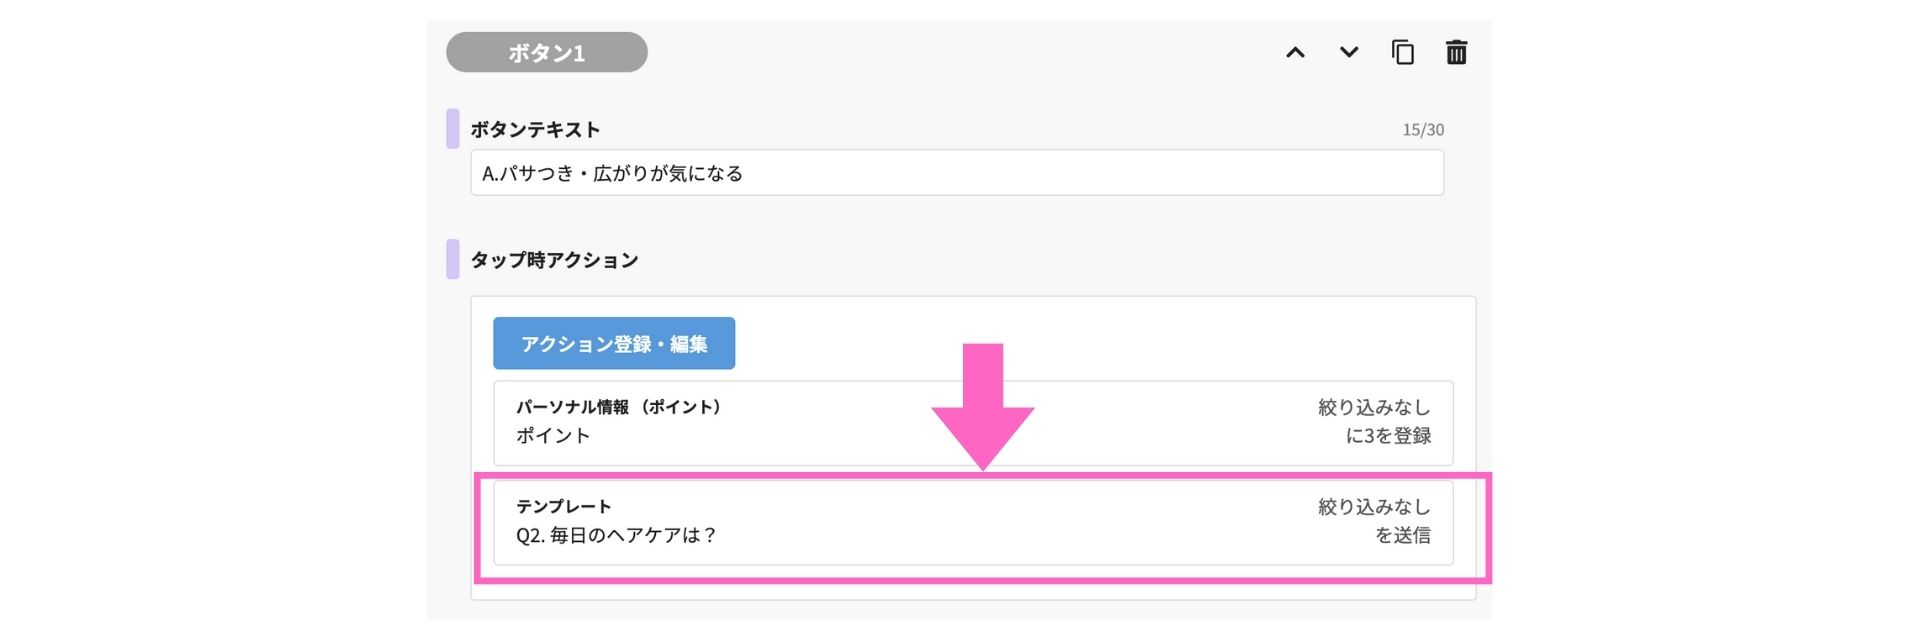The height and width of the screenshot is (640, 1920).
Task: Click the Q2. 毎日のヘアケアは？ text
Action: pyautogui.click(x=617, y=536)
